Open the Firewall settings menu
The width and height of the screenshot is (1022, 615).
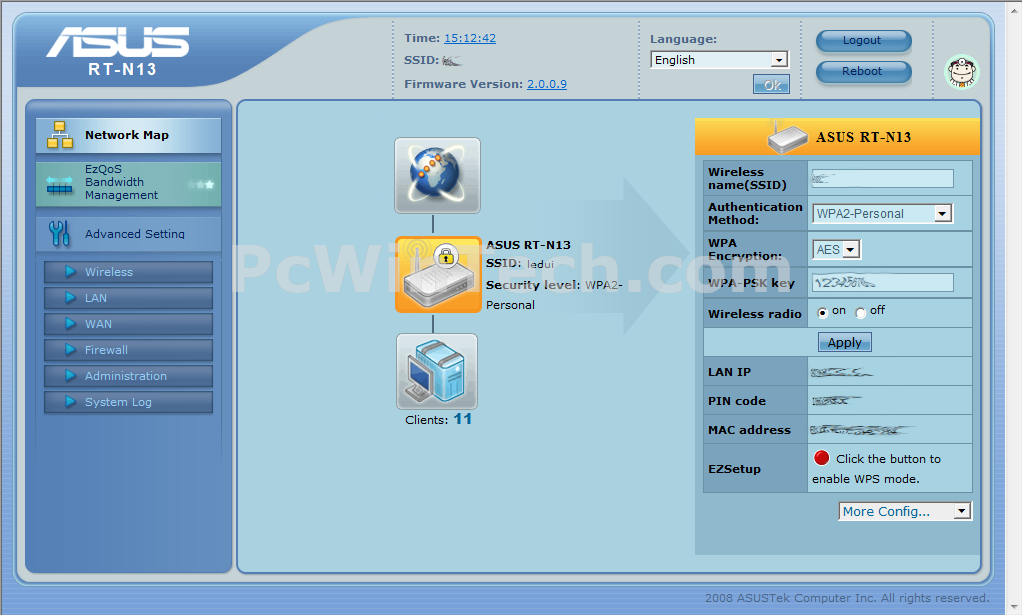128,350
